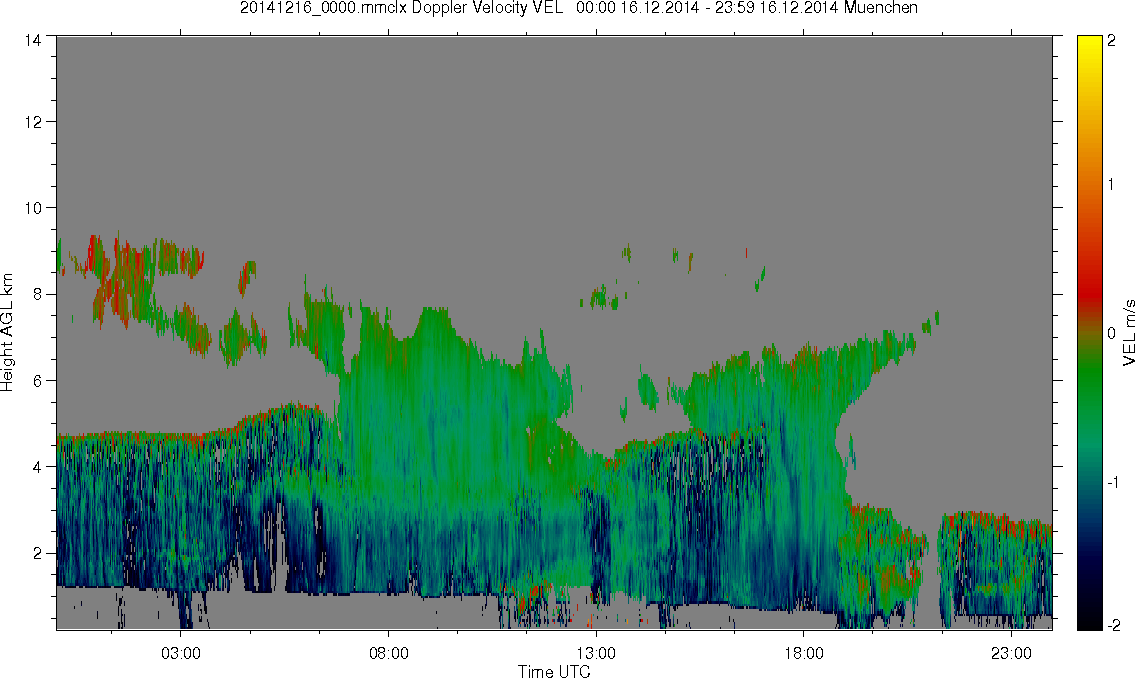
Task: Click the height tick label 4
Action: click(x=36, y=467)
